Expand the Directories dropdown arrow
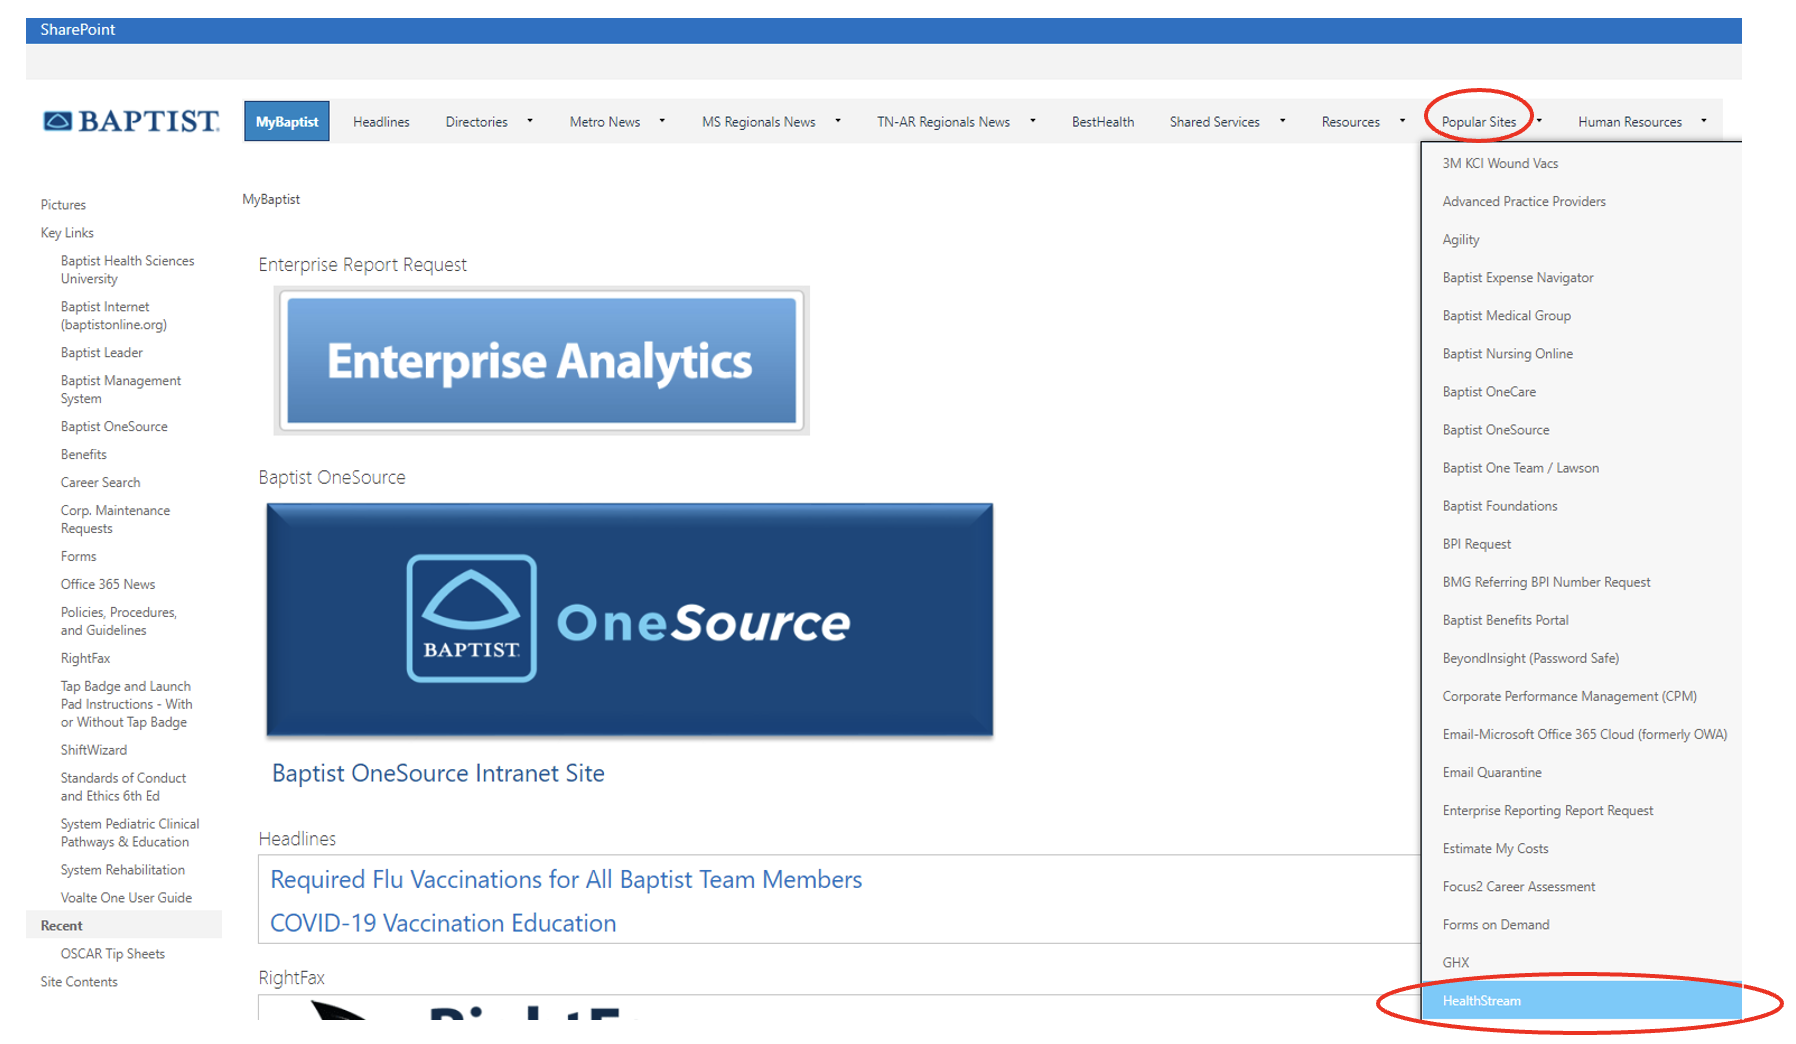This screenshot has height=1044, width=1796. tap(530, 121)
